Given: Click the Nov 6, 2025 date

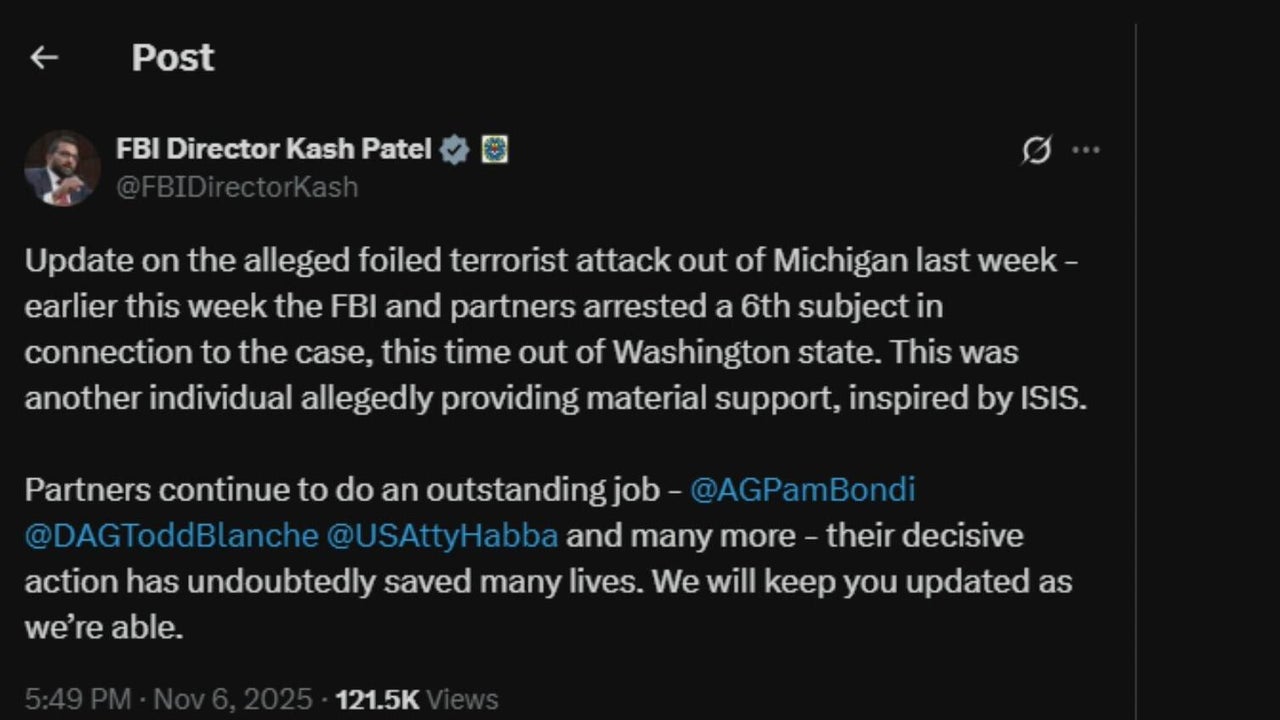Looking at the screenshot, I should click(231, 699).
